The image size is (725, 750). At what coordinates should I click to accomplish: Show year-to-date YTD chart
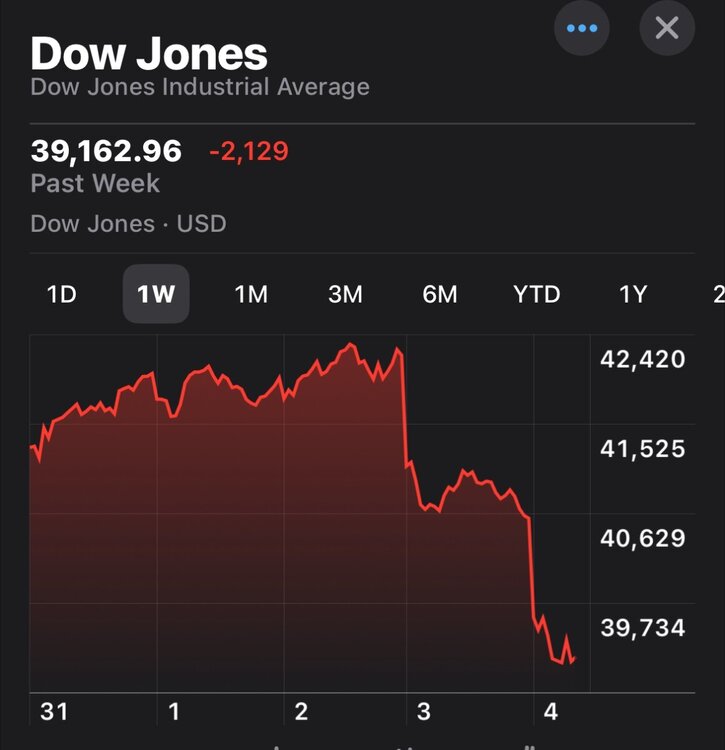(x=537, y=294)
